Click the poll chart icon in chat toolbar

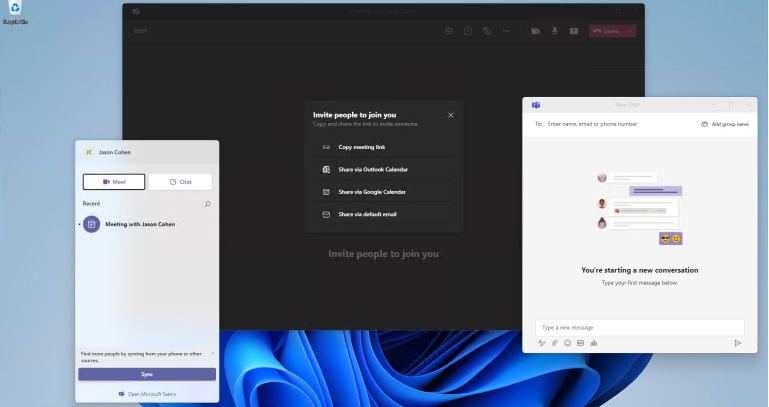pos(593,343)
